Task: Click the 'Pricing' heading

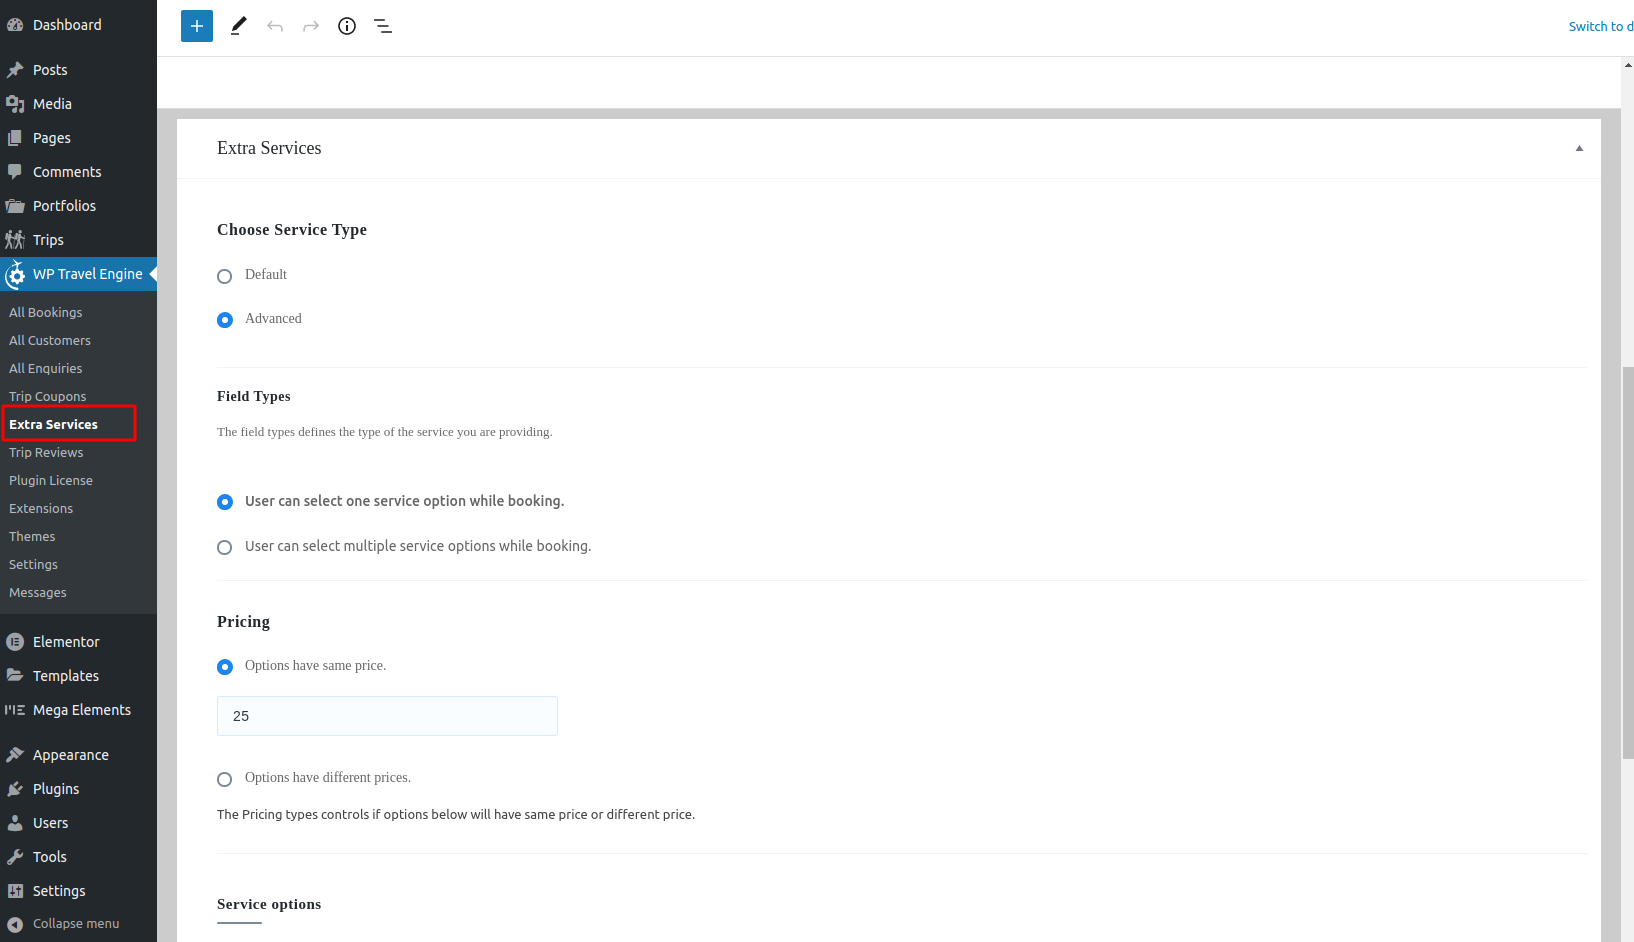Action: pyautogui.click(x=243, y=622)
